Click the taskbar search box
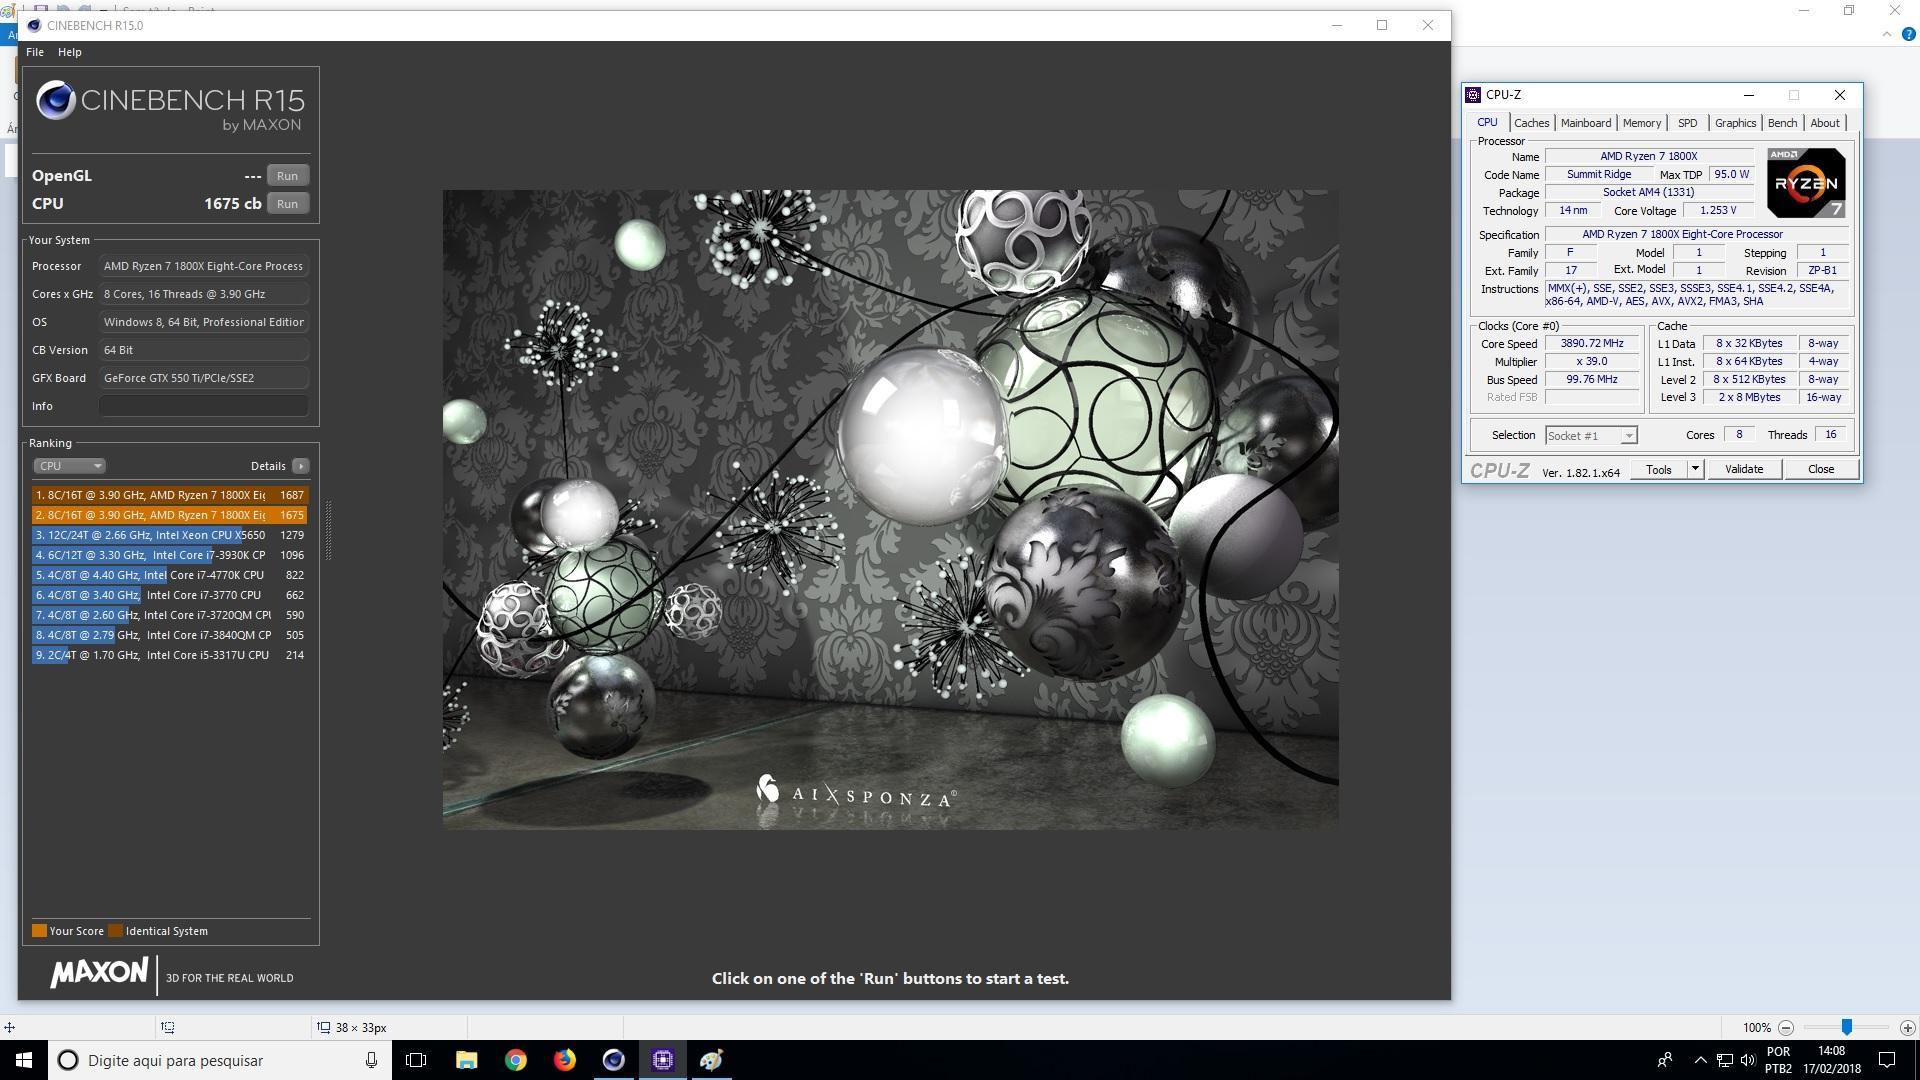The height and width of the screenshot is (1080, 1920). click(218, 1060)
